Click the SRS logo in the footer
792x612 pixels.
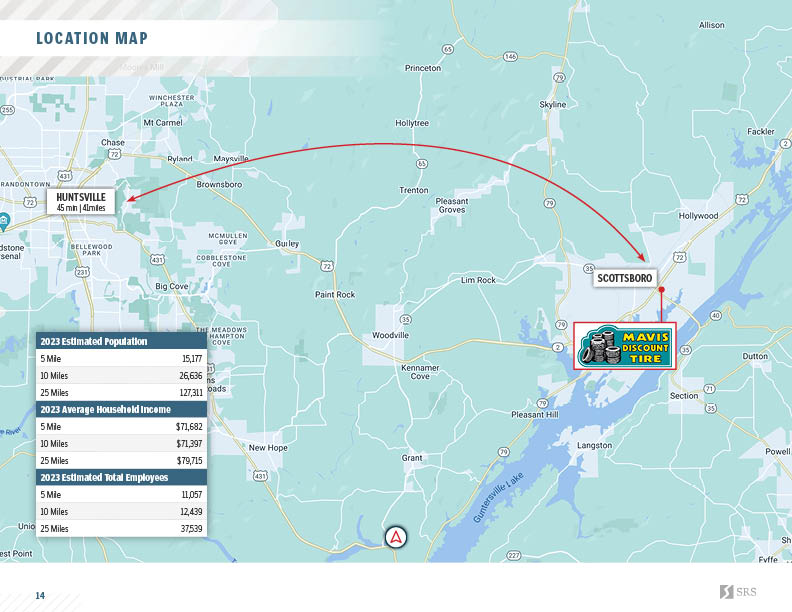point(738,591)
